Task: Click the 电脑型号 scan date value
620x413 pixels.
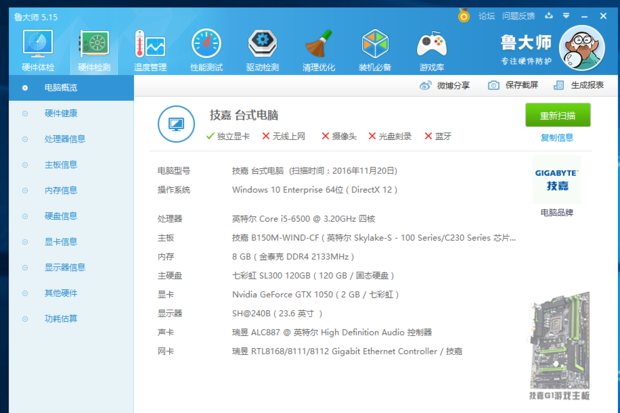Action: [314, 171]
